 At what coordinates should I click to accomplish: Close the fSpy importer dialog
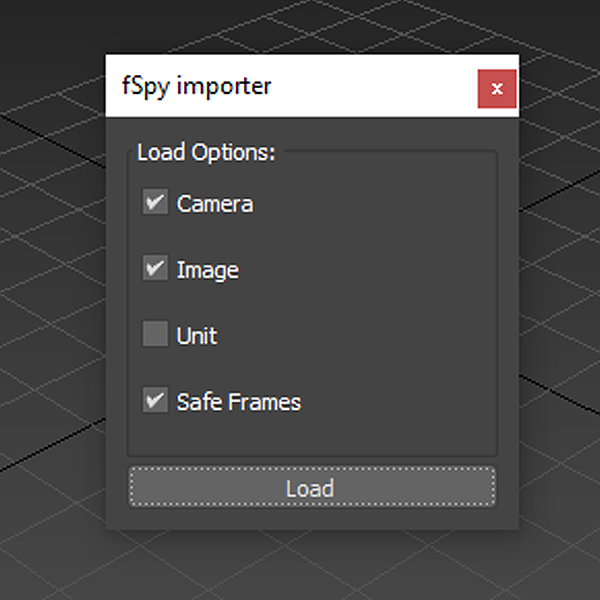(497, 89)
